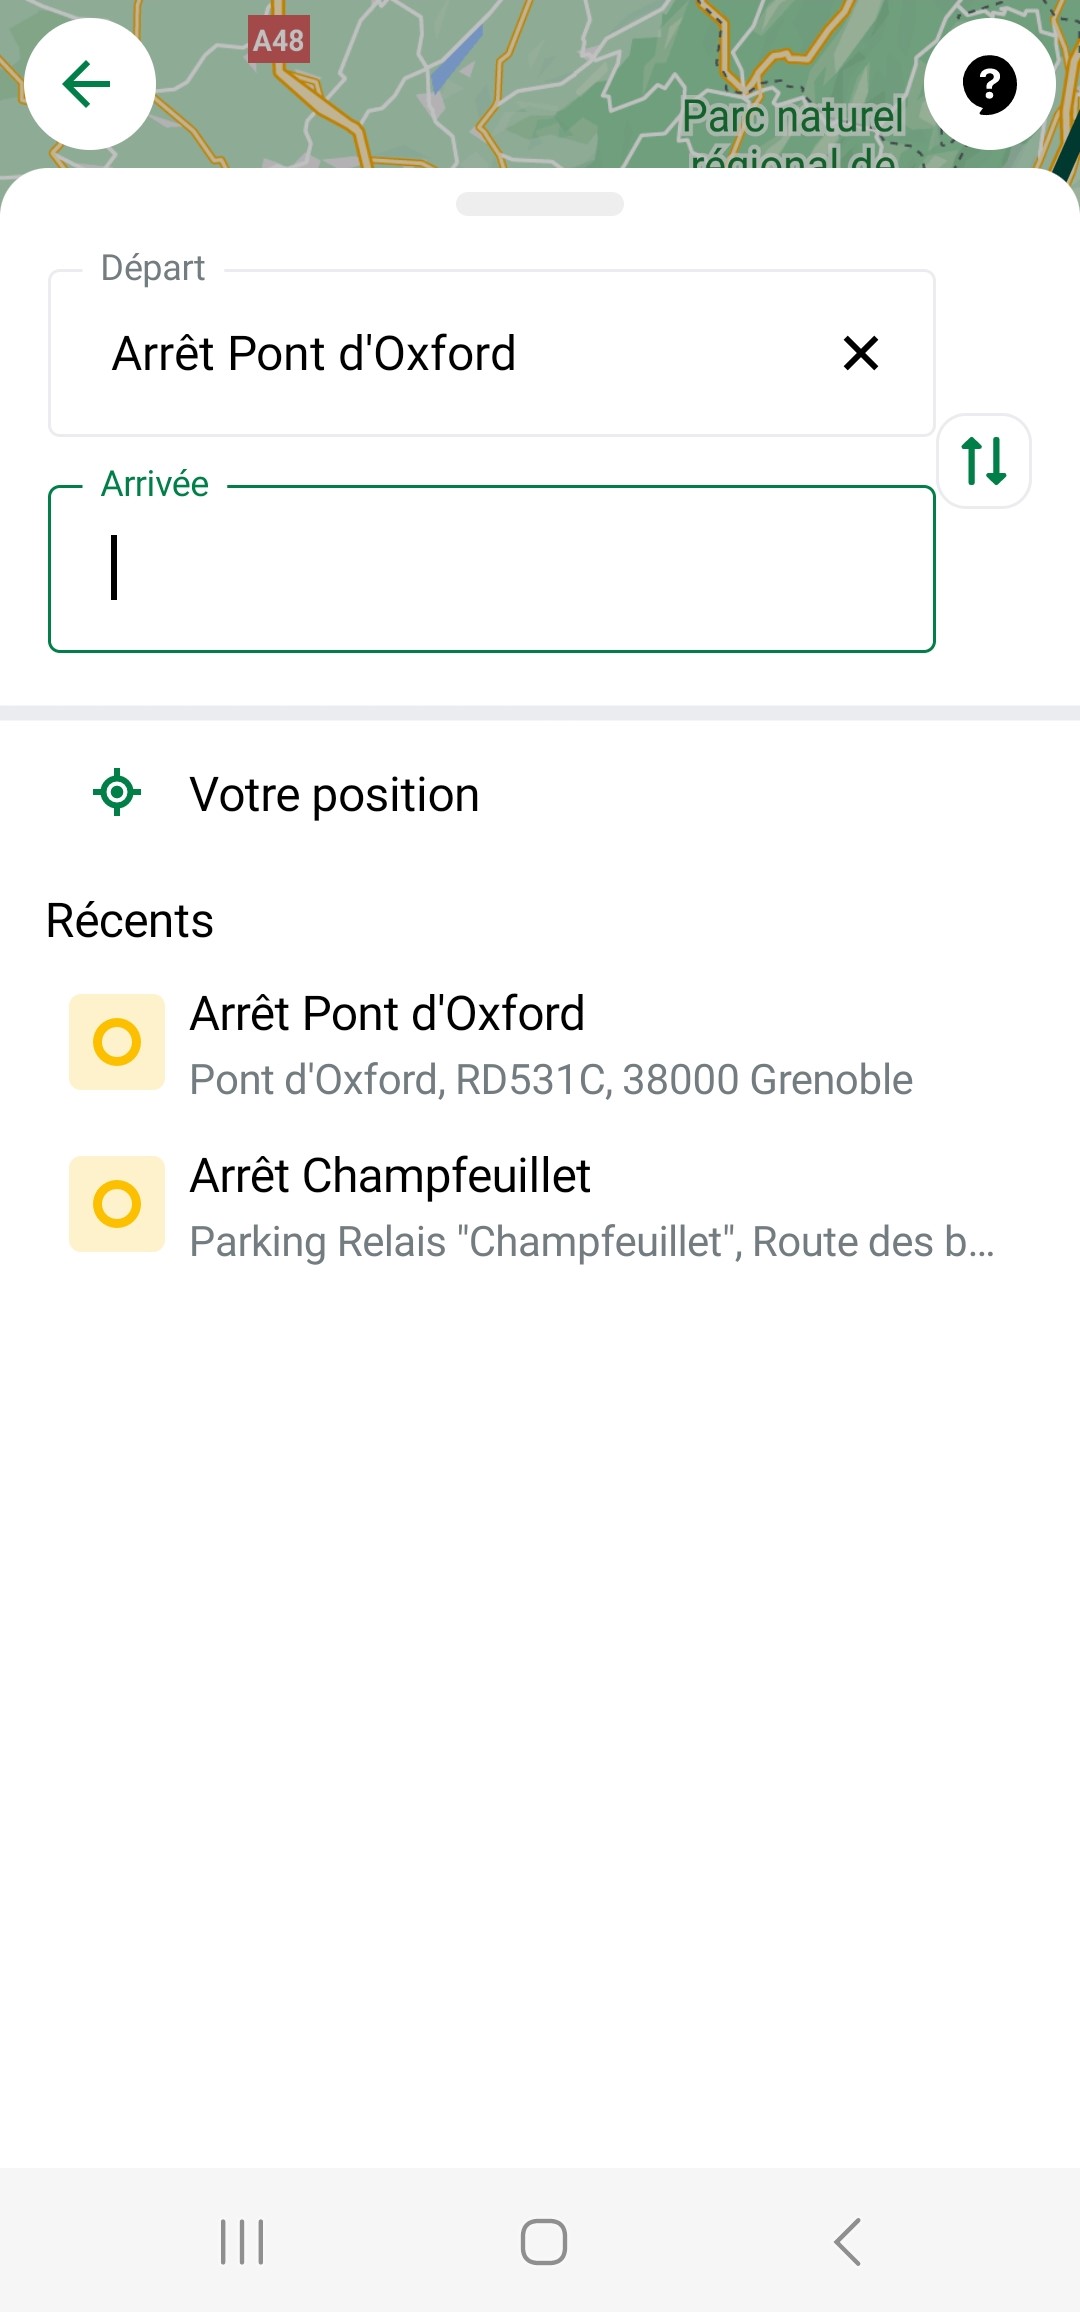Select Parking Relais Champfeuillet address line
This screenshot has height=2312, width=1080.
point(591,1242)
